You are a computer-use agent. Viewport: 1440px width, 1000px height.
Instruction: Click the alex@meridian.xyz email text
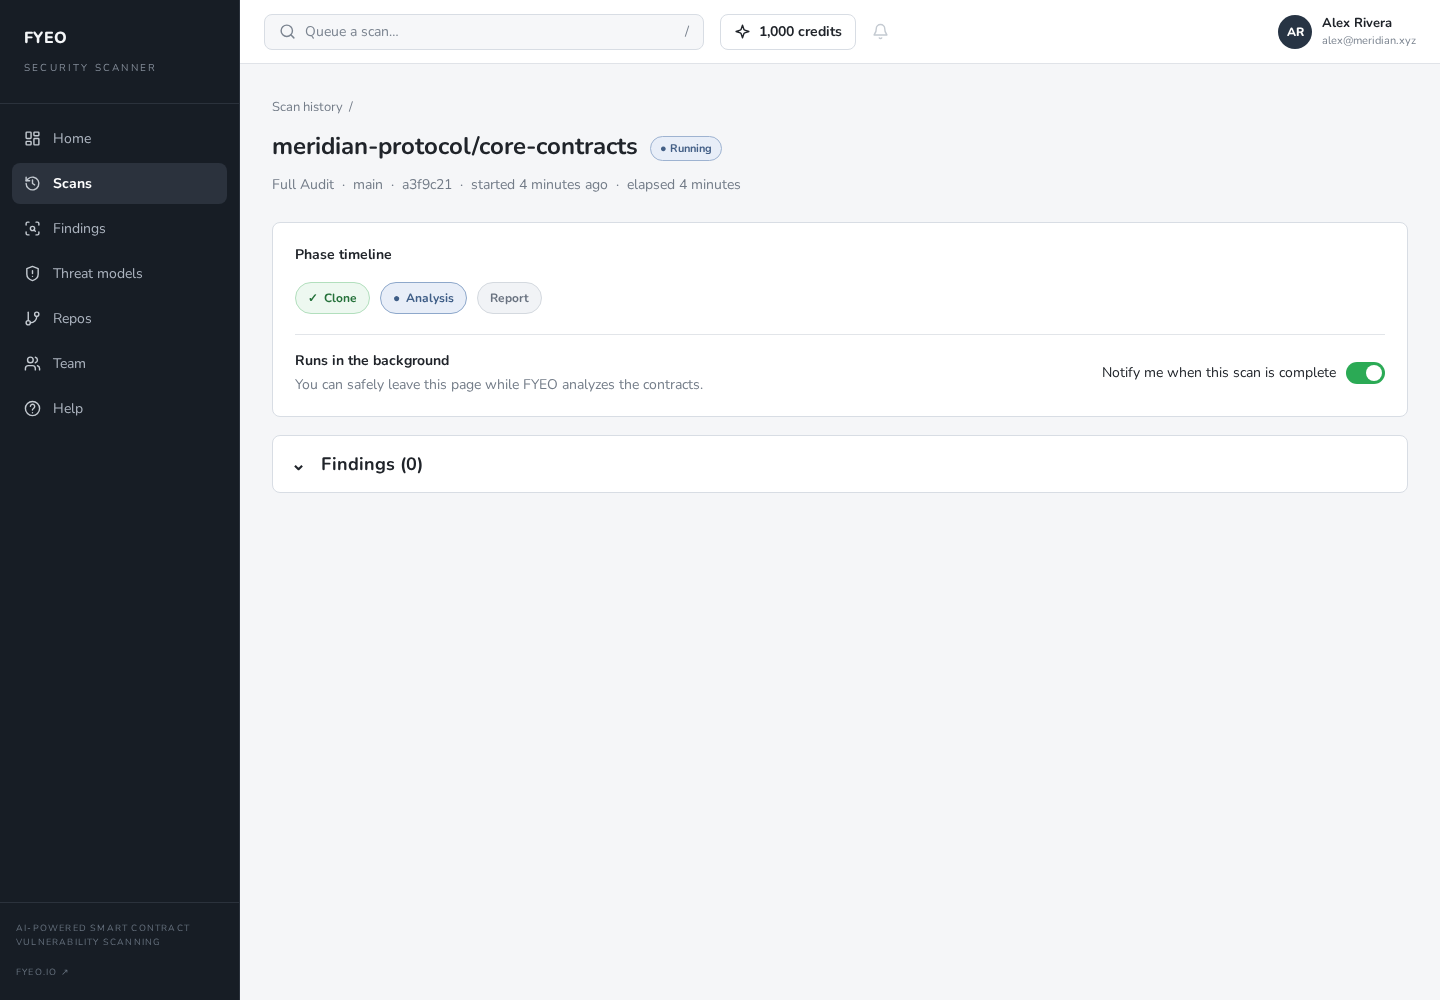(1369, 41)
